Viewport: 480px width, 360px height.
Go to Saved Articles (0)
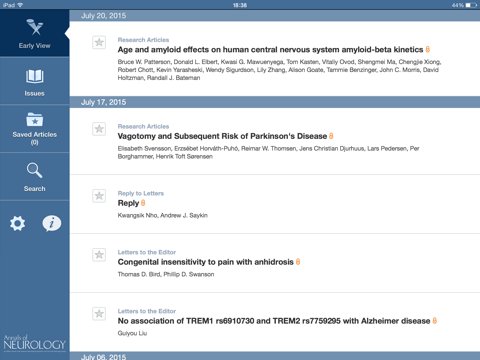coord(34,129)
